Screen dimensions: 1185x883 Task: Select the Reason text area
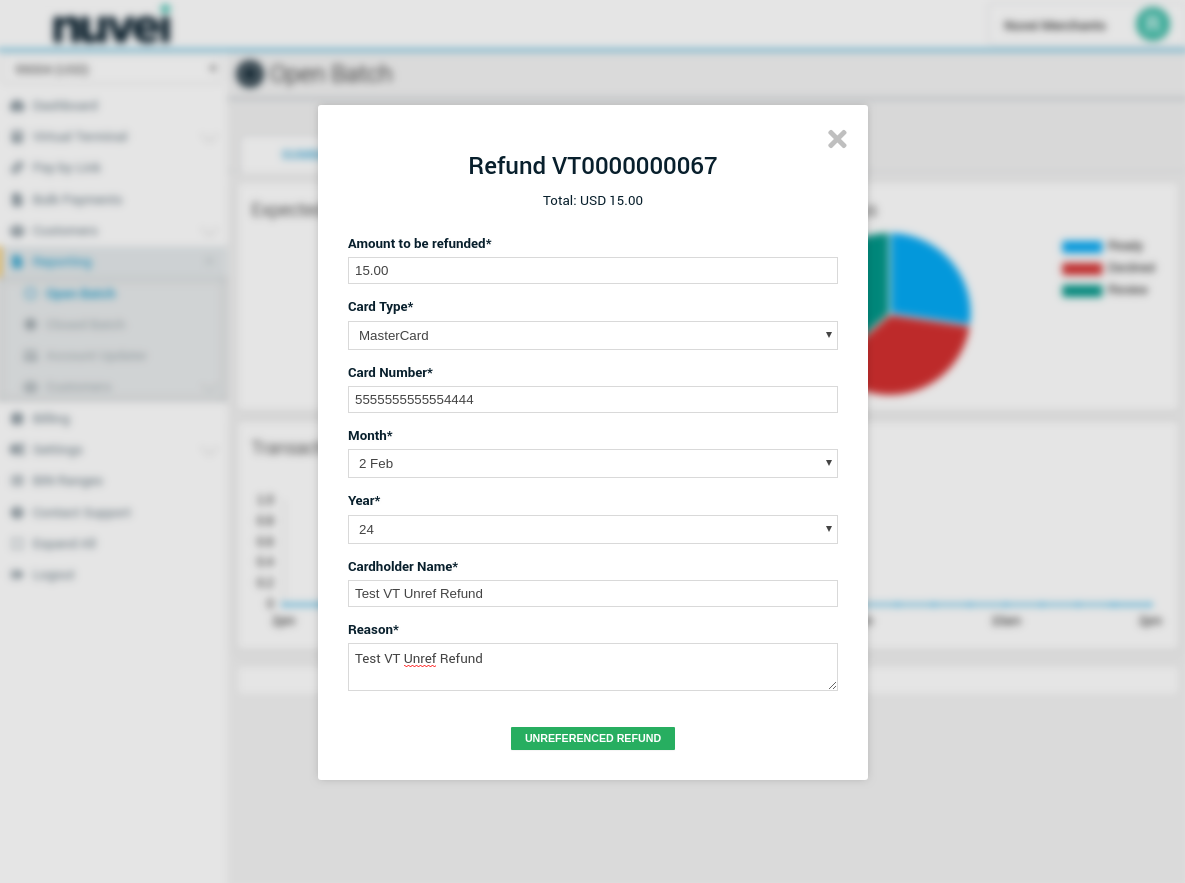click(x=592, y=667)
